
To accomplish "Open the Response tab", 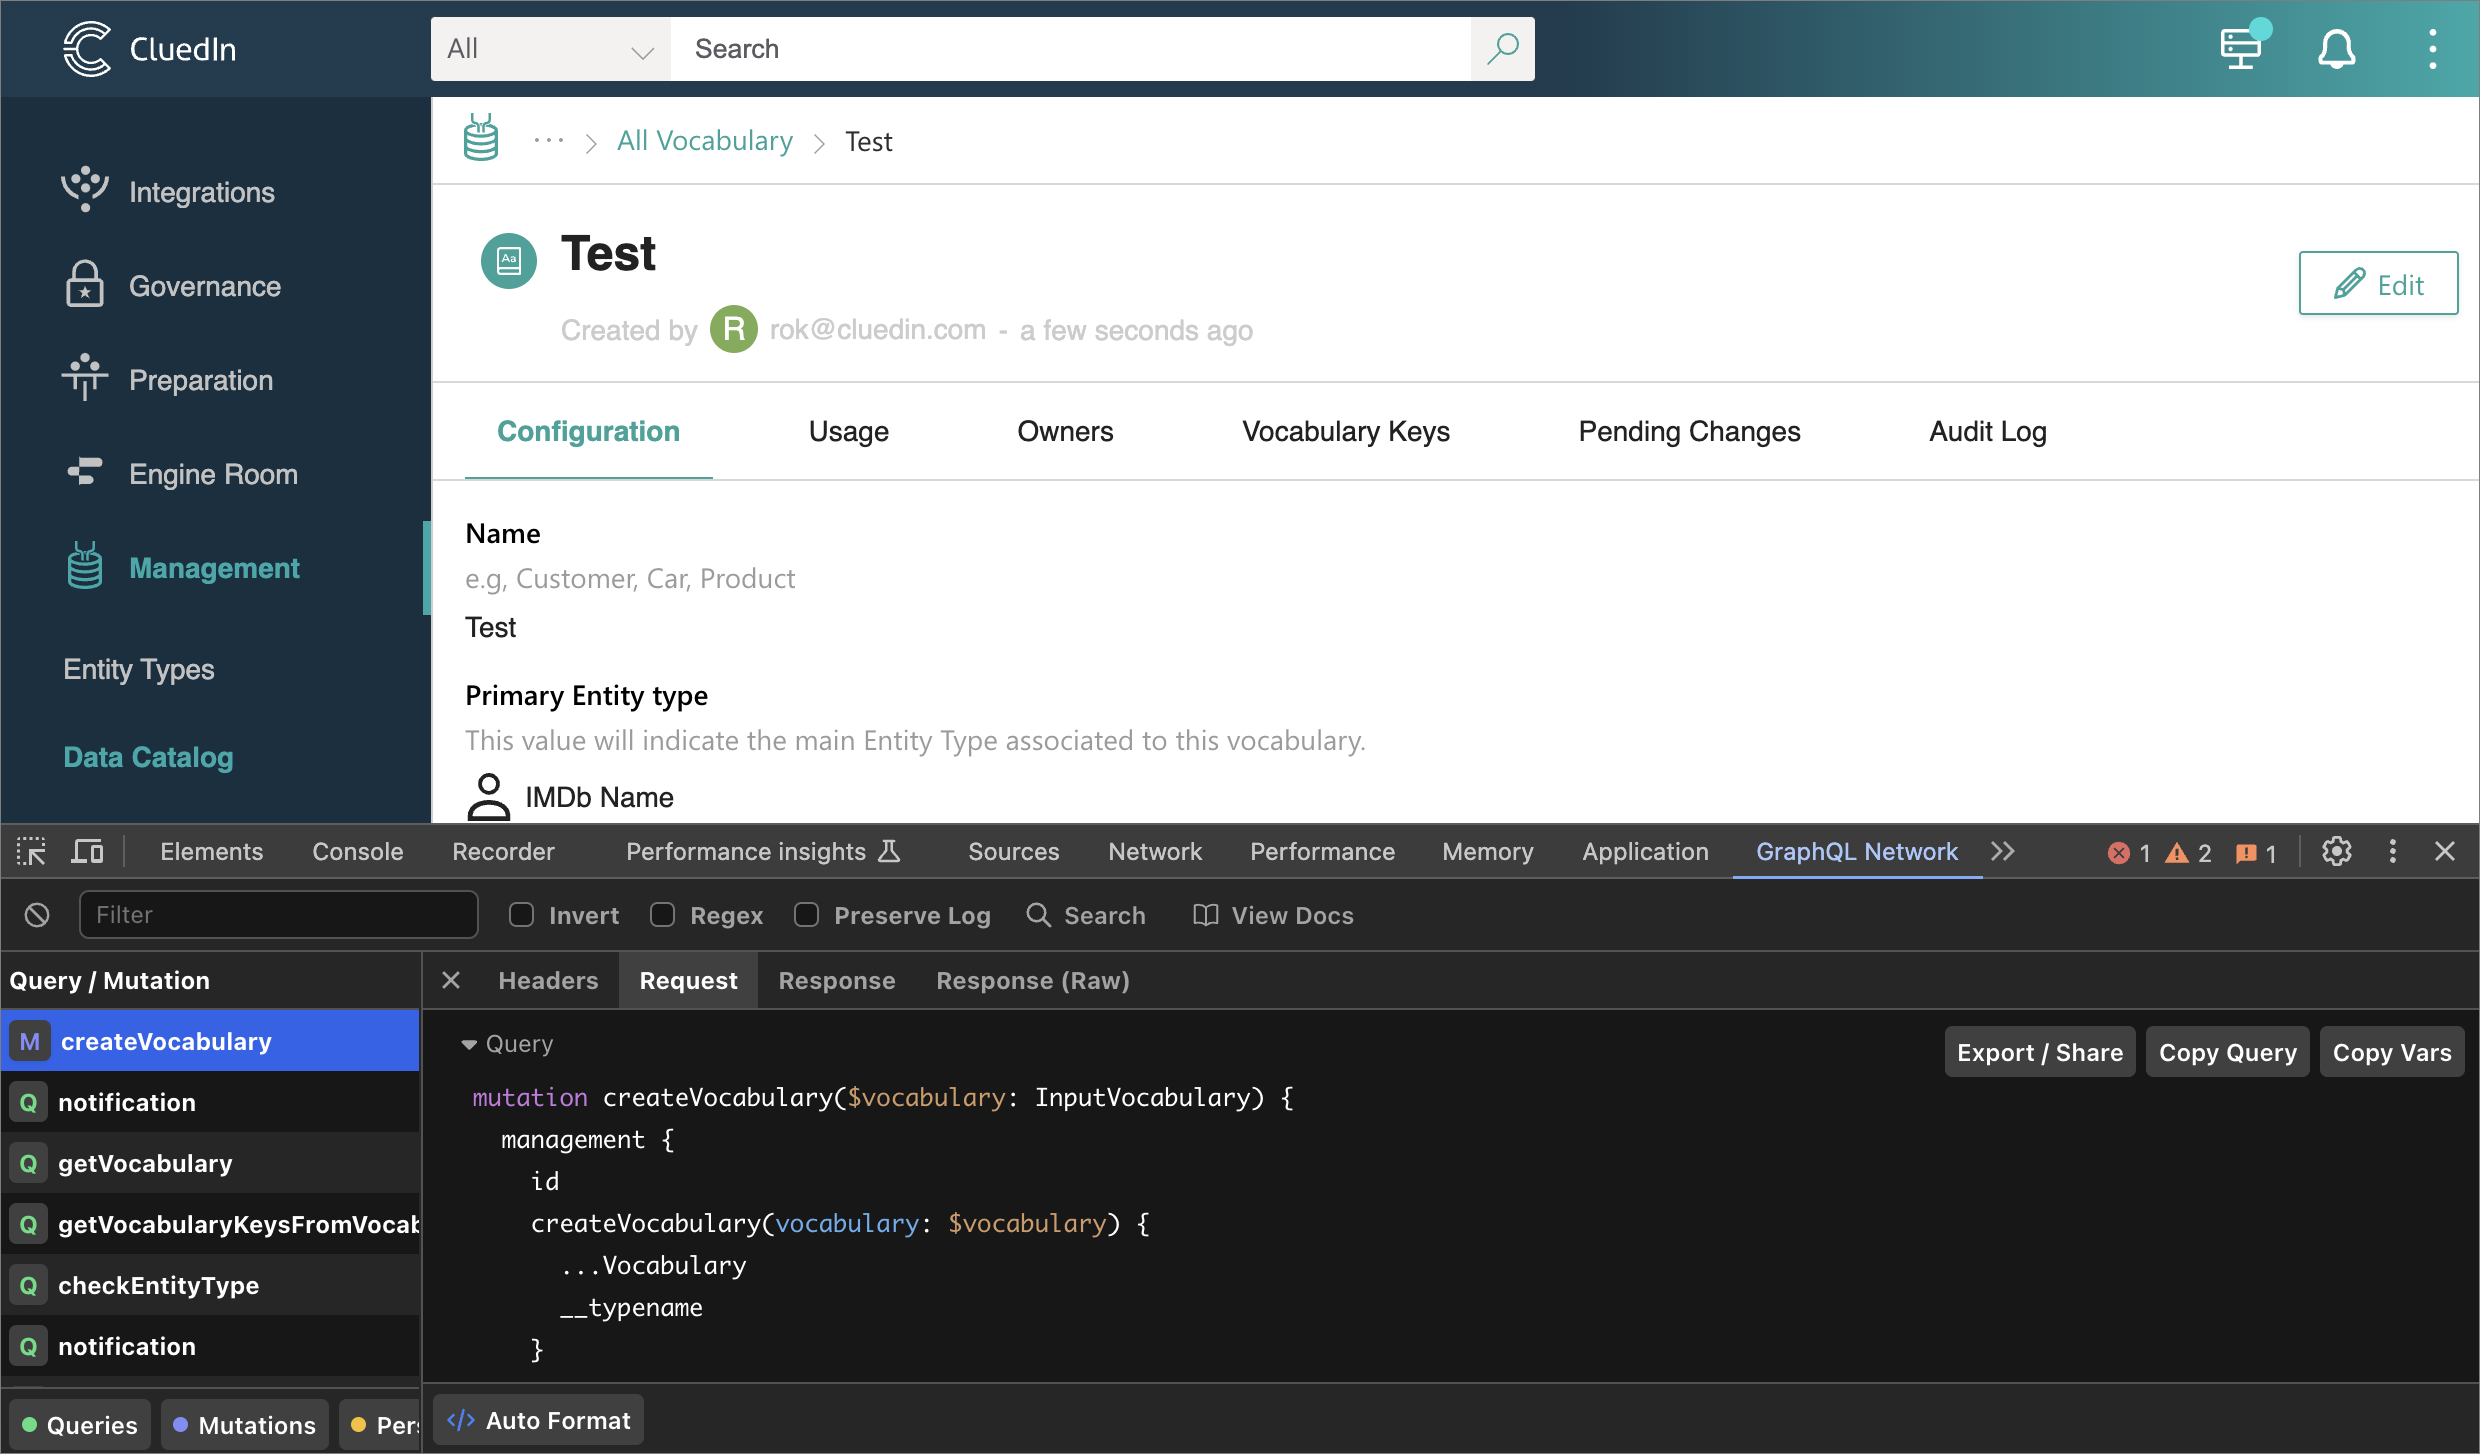I will (x=837, y=980).
